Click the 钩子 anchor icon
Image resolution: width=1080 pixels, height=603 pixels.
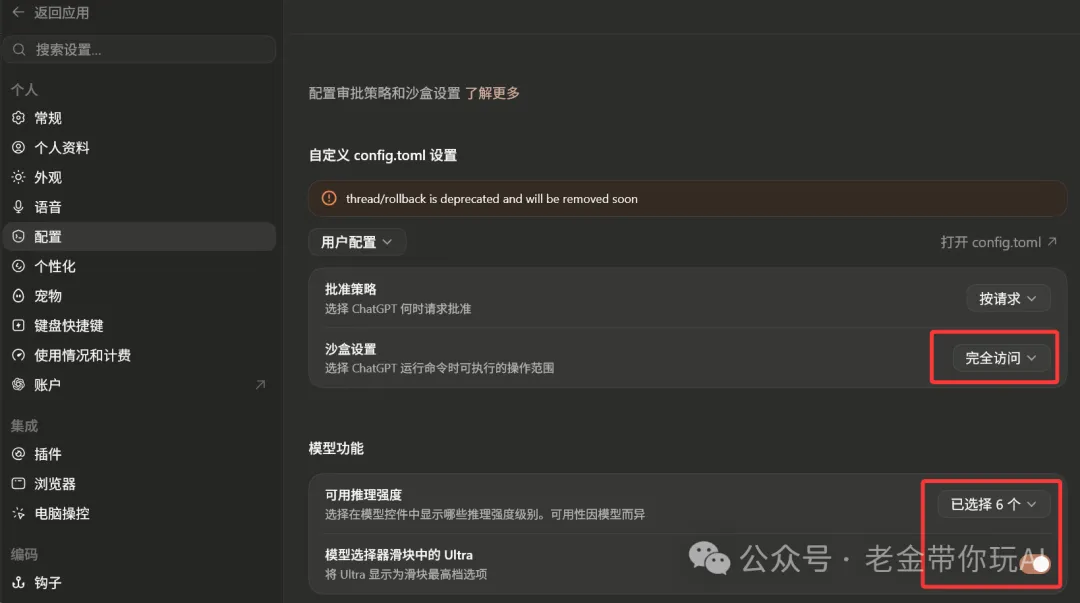click(19, 582)
